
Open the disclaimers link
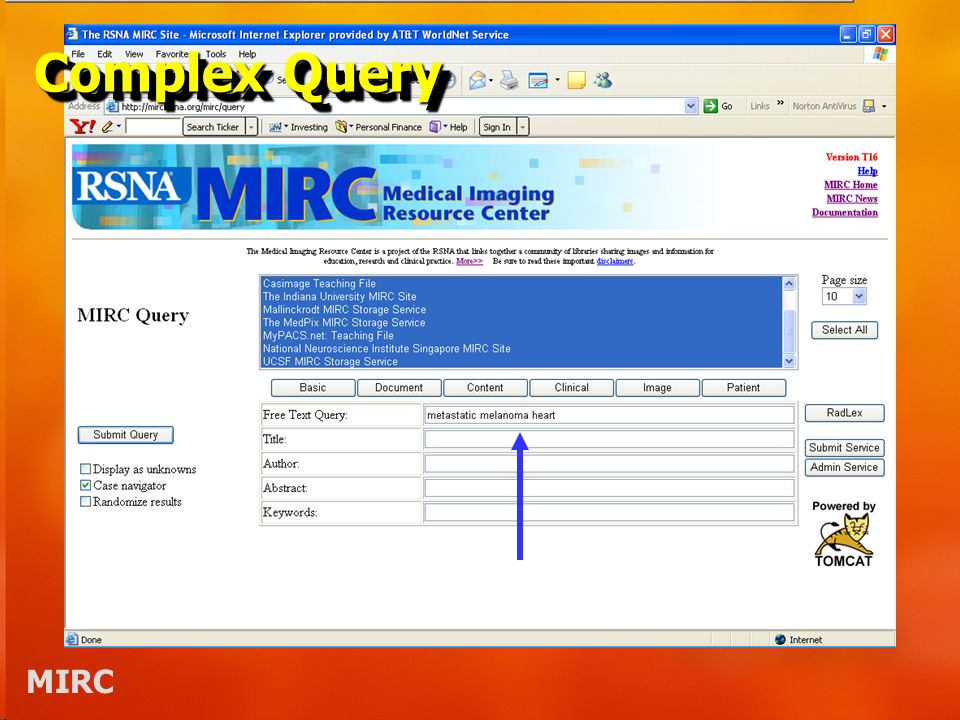point(615,261)
